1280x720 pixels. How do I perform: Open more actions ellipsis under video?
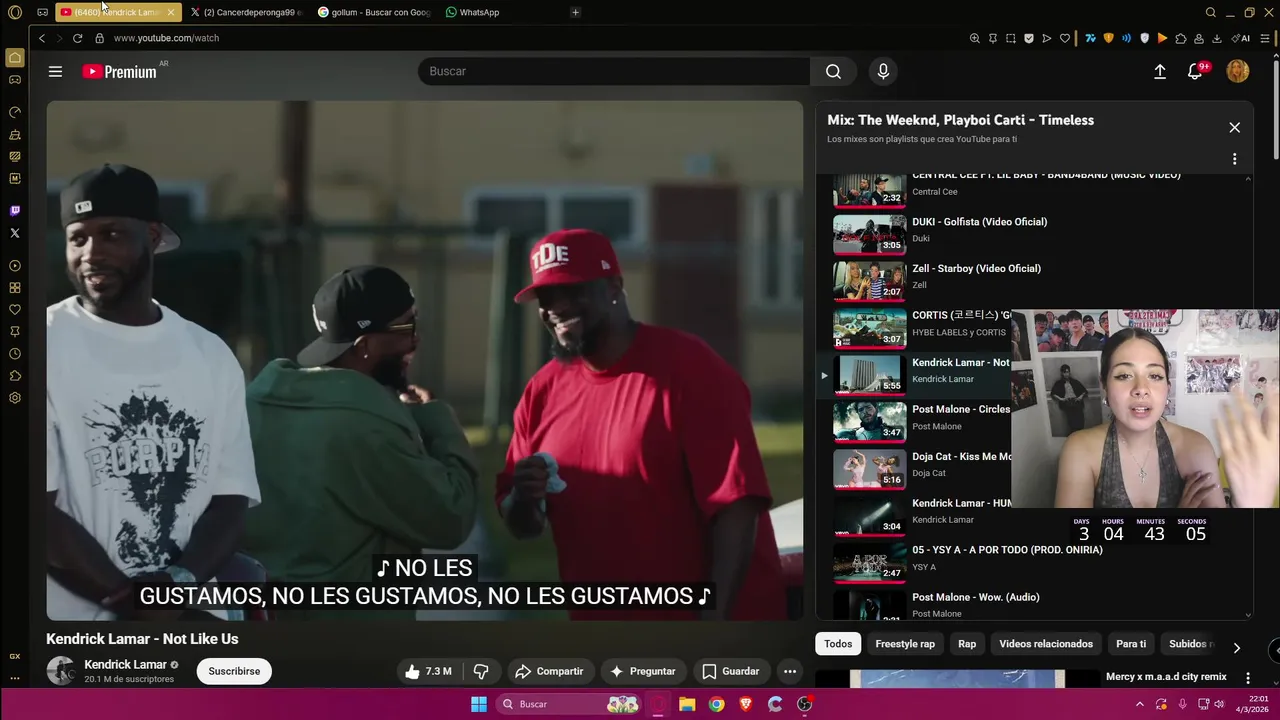[790, 671]
